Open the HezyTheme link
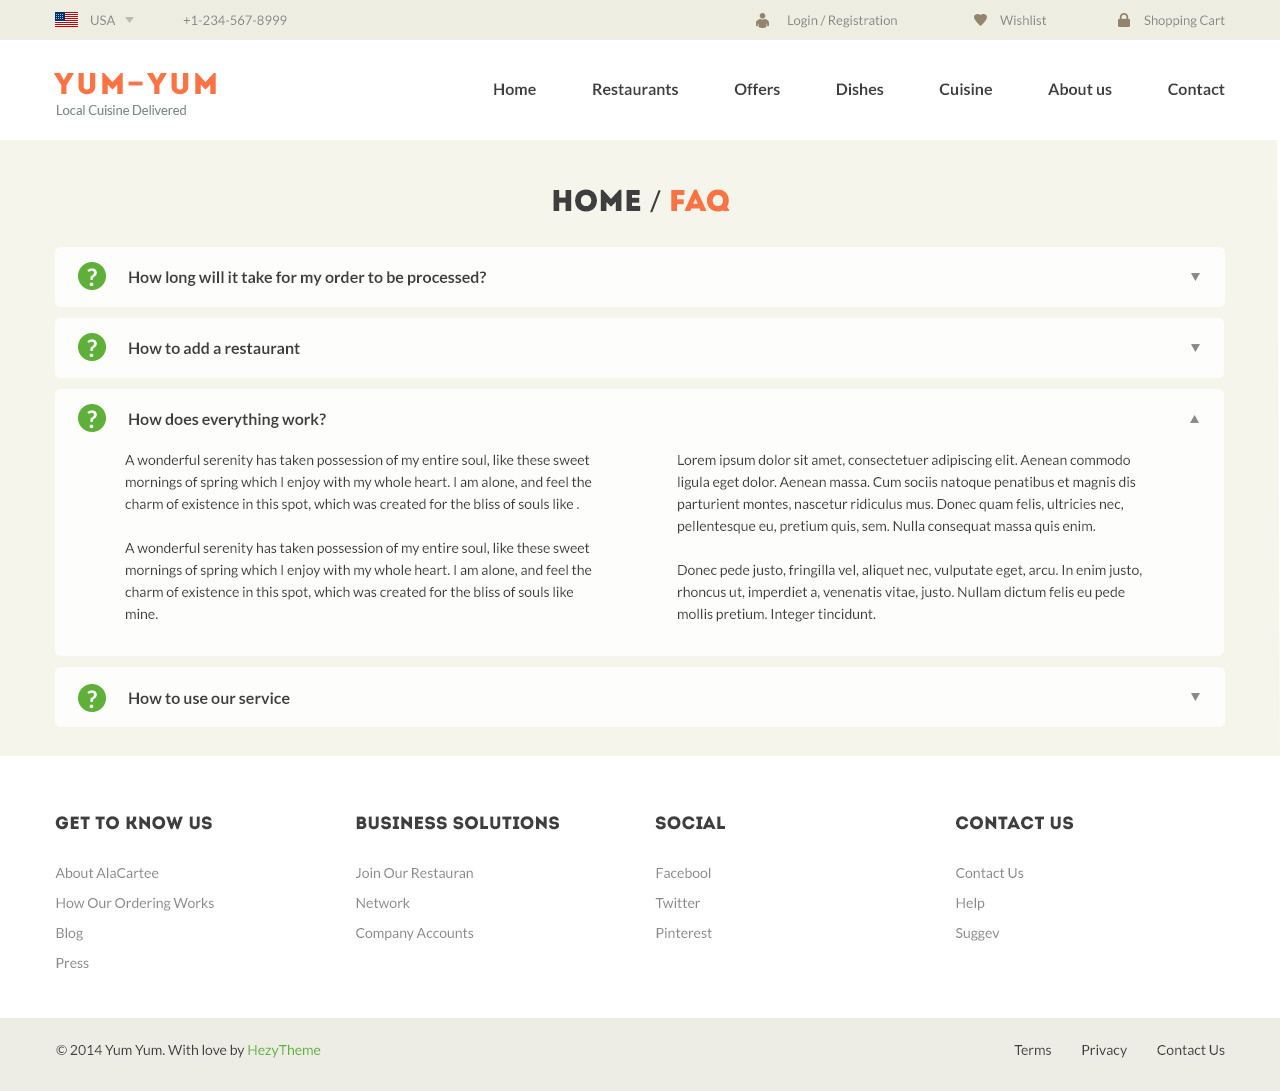Screen dimensions: 1280x1091 pyautogui.click(x=284, y=1050)
